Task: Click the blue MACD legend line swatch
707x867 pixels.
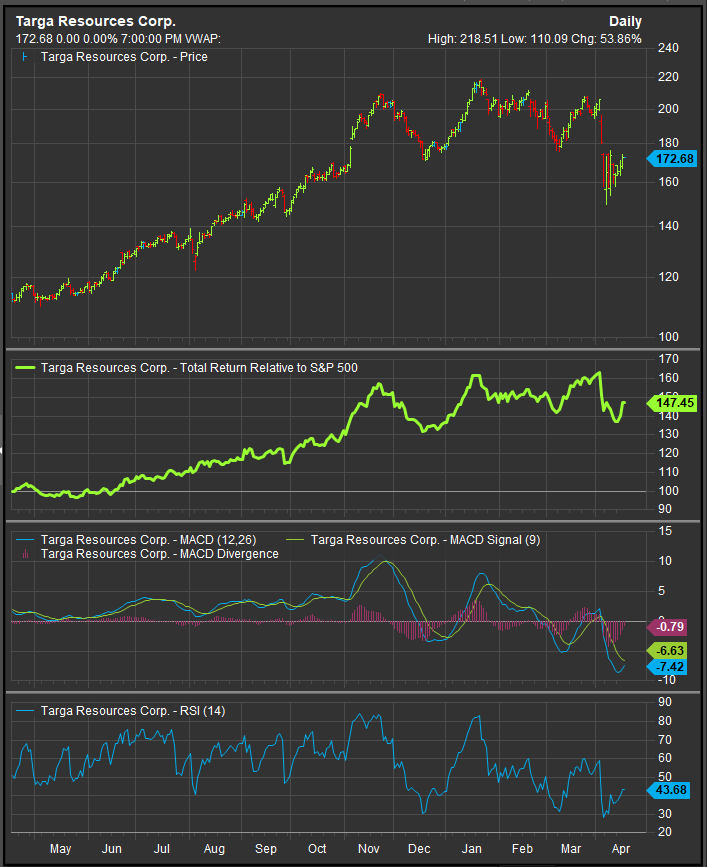Action: (x=25, y=540)
